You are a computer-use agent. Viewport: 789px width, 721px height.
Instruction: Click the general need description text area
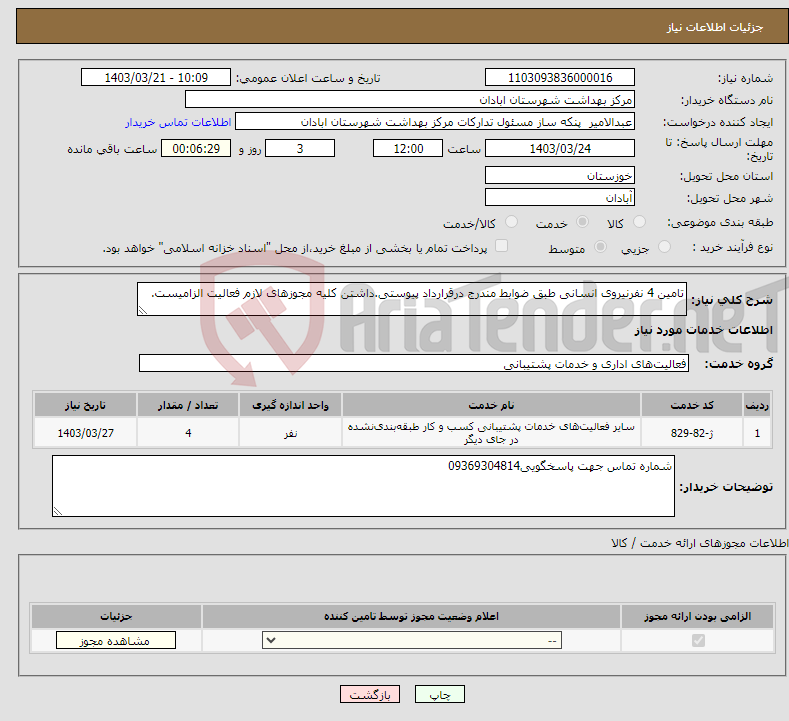click(412, 299)
